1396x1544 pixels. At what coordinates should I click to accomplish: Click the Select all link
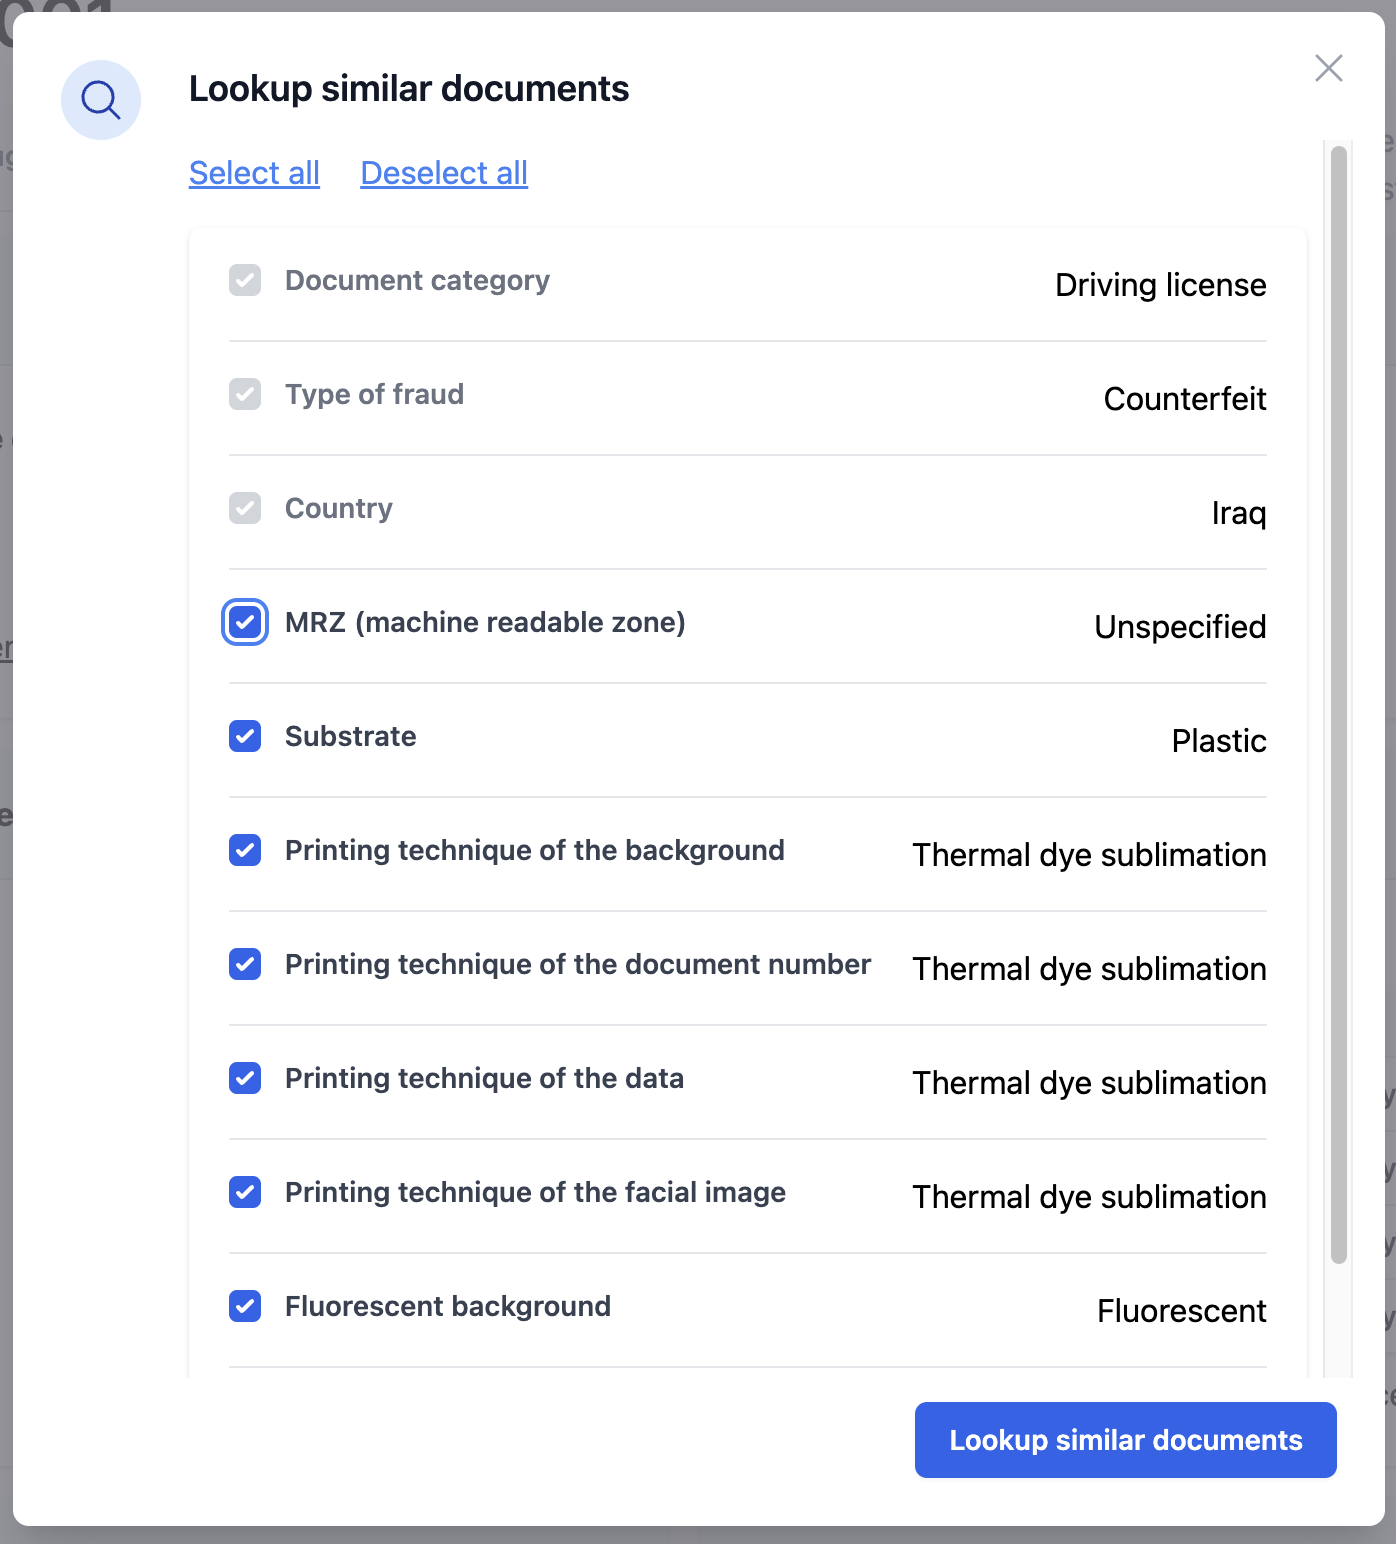(254, 173)
